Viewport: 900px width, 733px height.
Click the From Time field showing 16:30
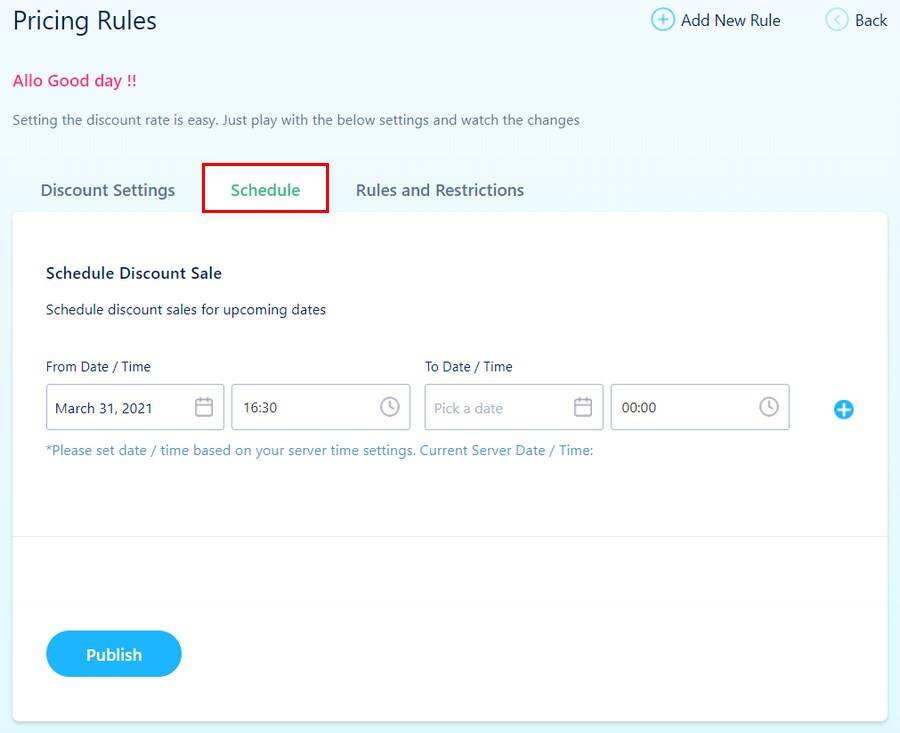coord(300,408)
